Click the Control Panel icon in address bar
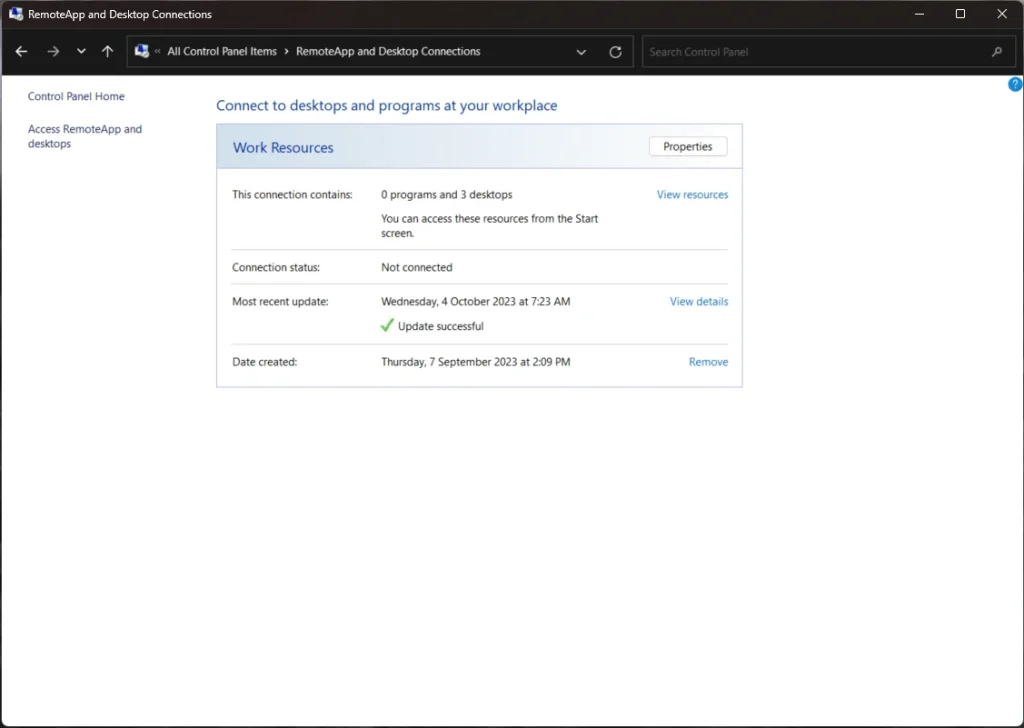Image resolution: width=1024 pixels, height=728 pixels. pyautogui.click(x=142, y=51)
